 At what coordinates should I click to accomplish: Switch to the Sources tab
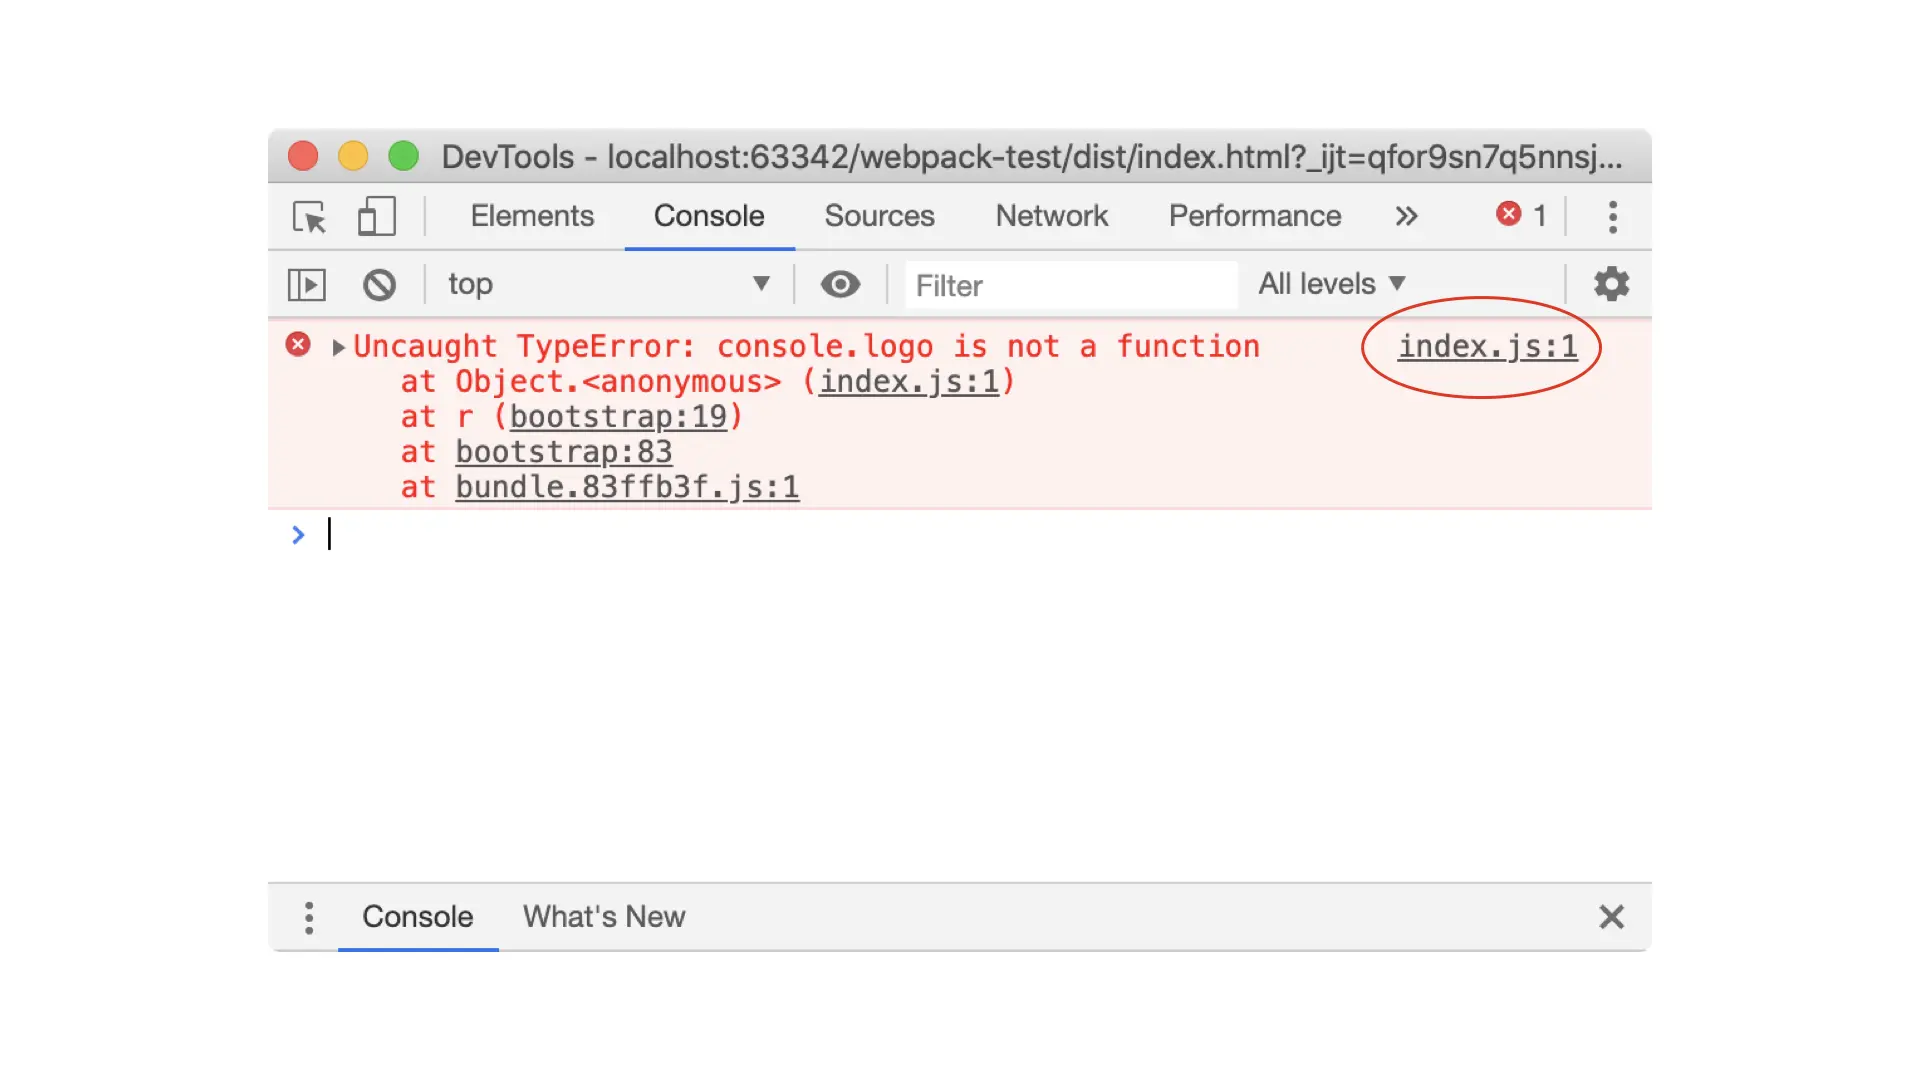[879, 217]
